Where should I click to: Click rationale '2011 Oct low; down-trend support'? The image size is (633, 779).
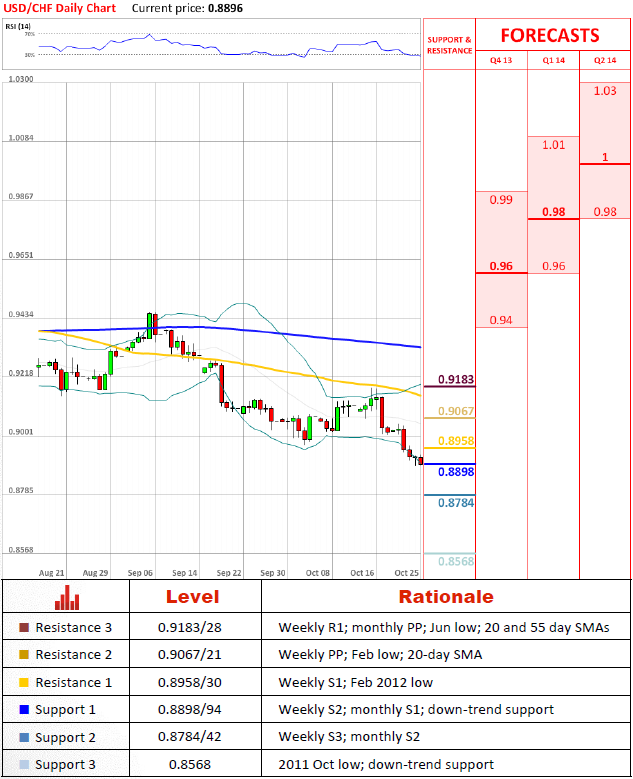(x=386, y=764)
